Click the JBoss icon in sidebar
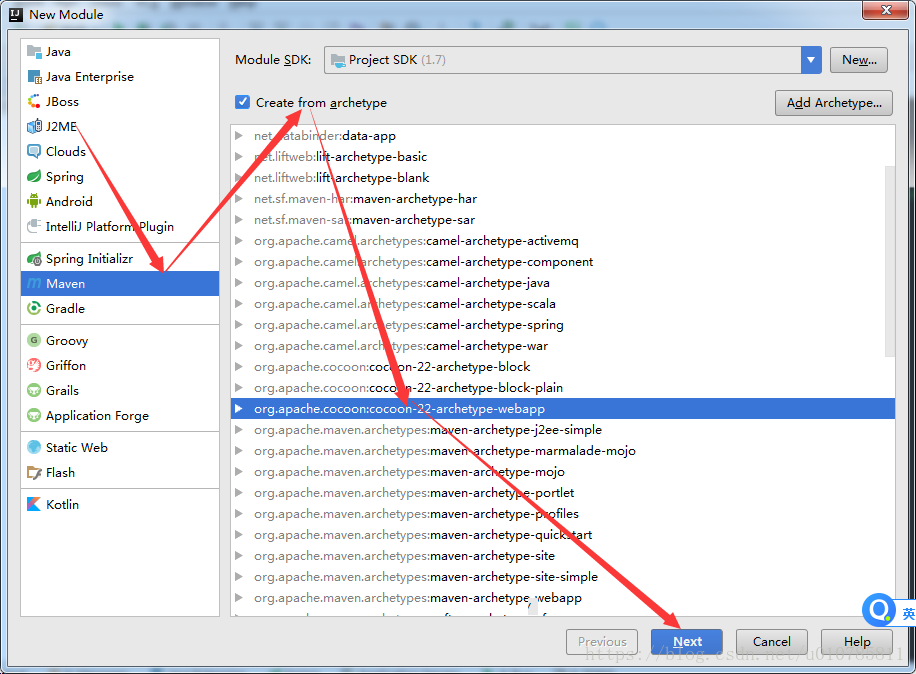Viewport: 916px width, 674px height. point(34,102)
